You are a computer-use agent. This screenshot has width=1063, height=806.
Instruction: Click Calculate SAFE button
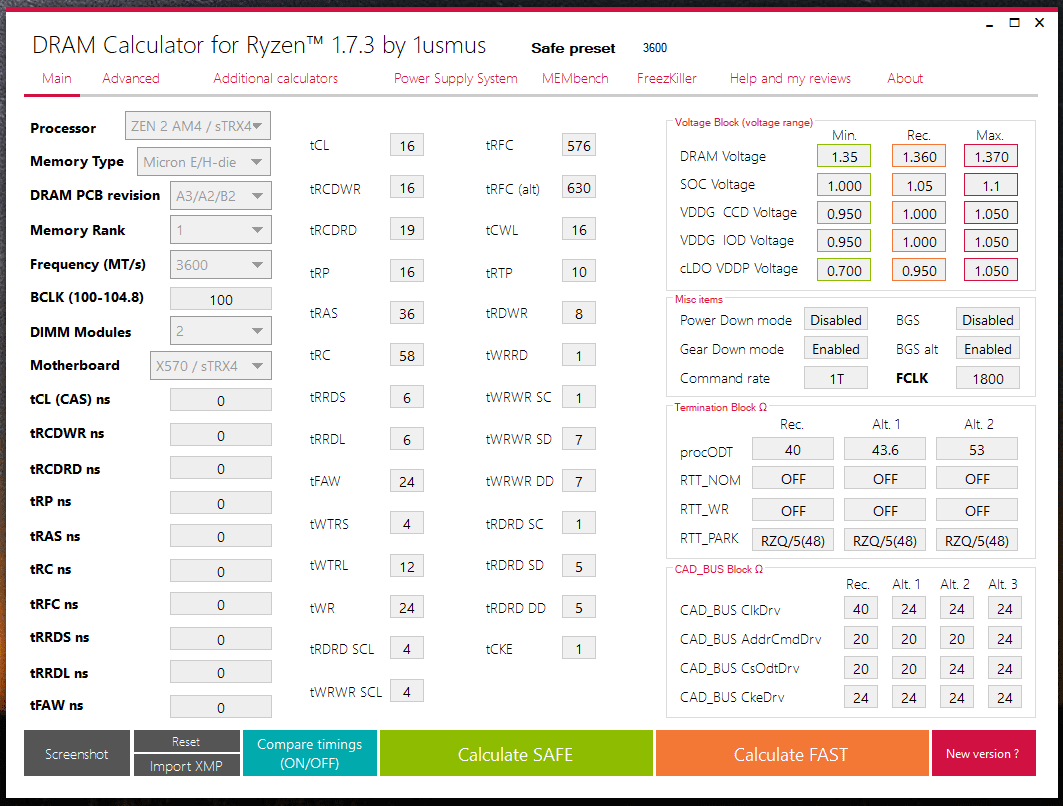point(516,753)
